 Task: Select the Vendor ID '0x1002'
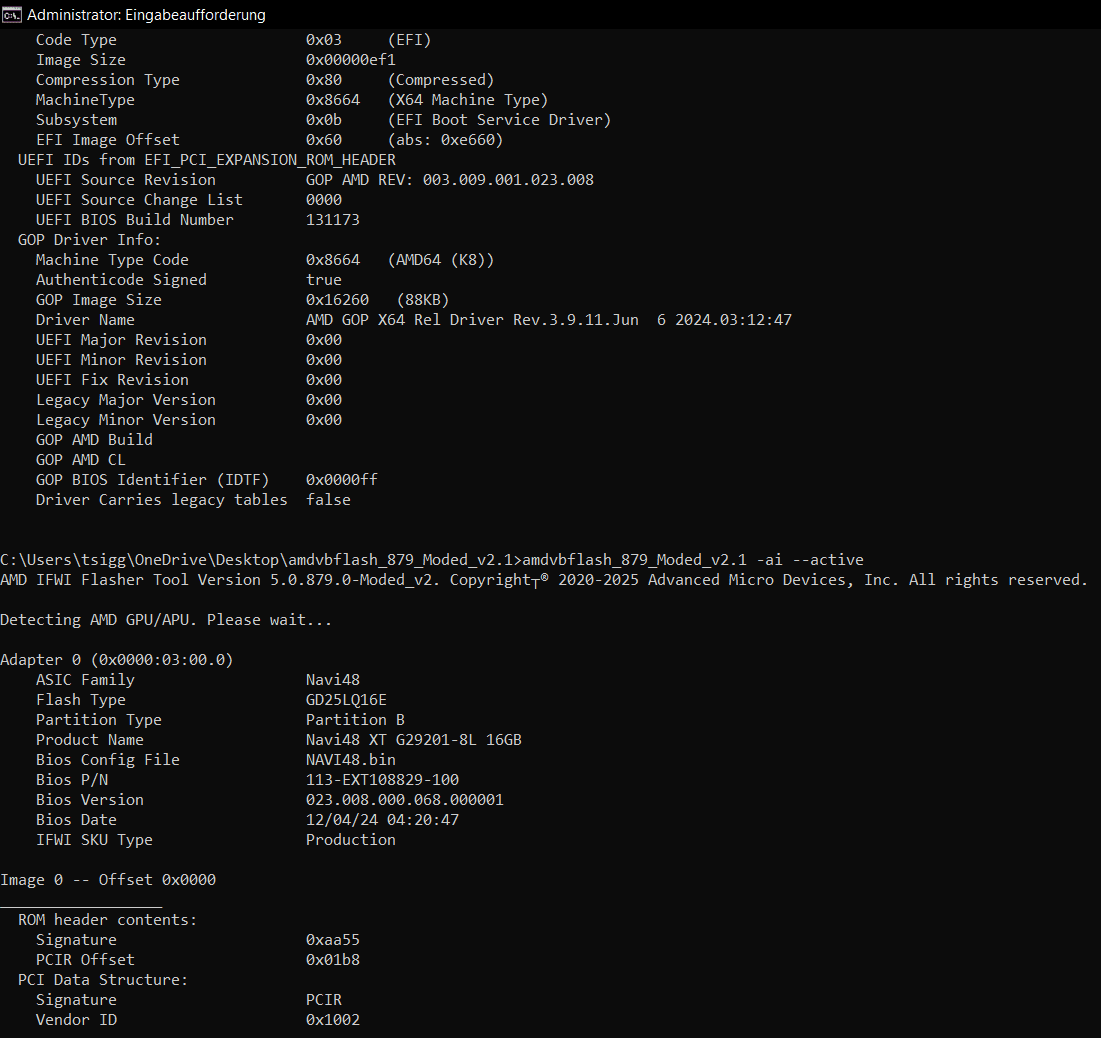(x=330, y=1019)
